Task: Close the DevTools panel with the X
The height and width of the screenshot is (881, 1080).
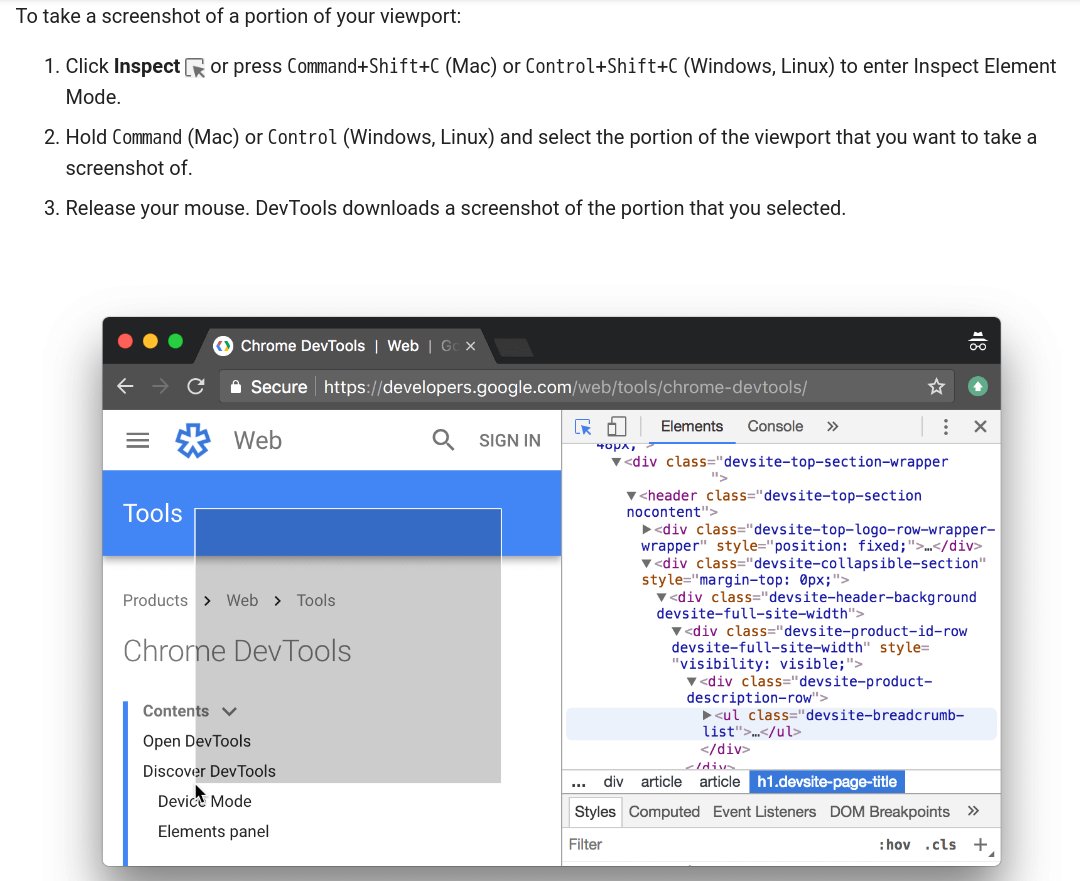Action: (x=980, y=426)
